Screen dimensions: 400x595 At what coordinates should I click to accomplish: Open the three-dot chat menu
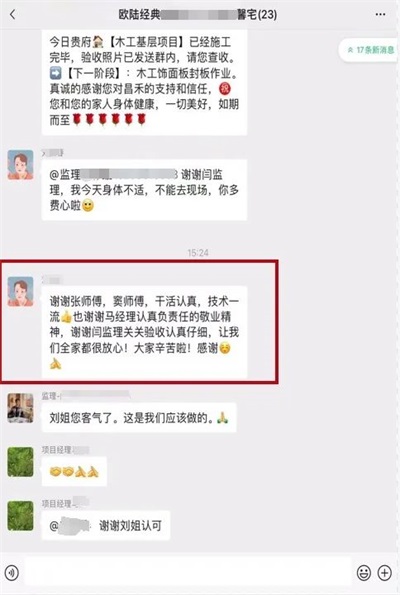(x=380, y=14)
